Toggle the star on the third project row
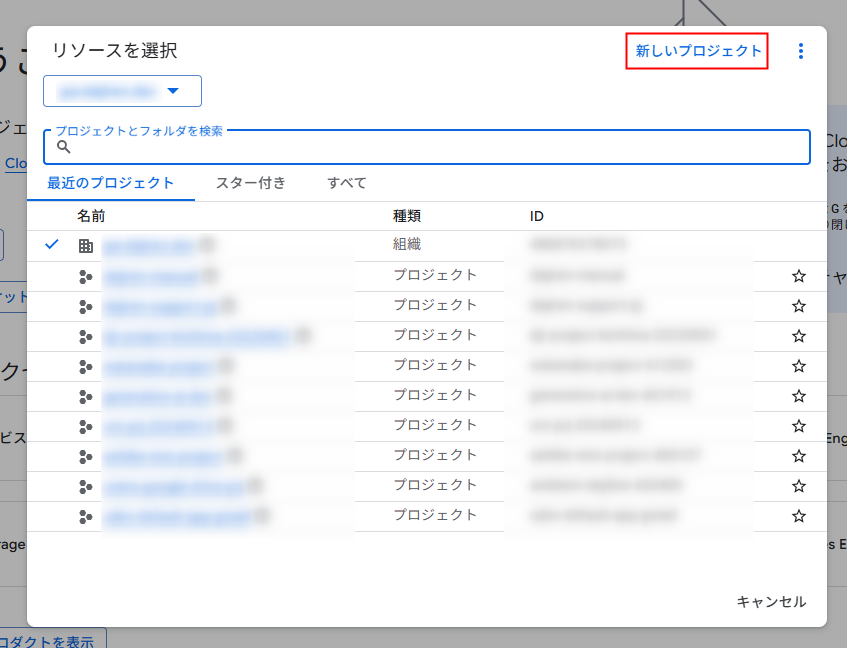Image resolution: width=847 pixels, height=648 pixels. (x=798, y=336)
